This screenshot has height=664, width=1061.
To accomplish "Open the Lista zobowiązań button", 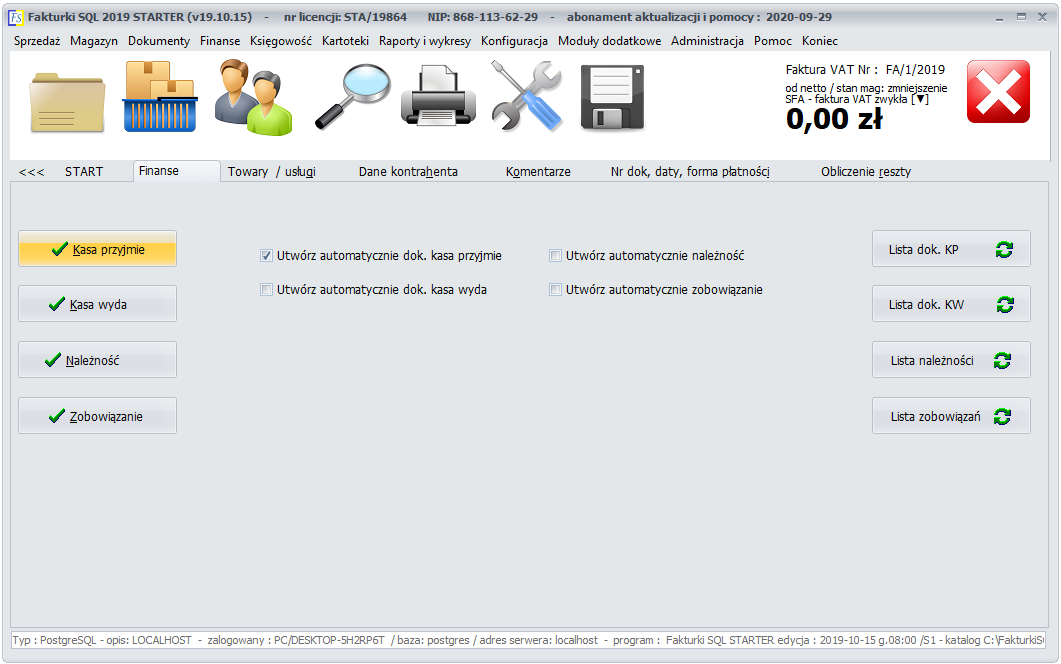I will 951,416.
